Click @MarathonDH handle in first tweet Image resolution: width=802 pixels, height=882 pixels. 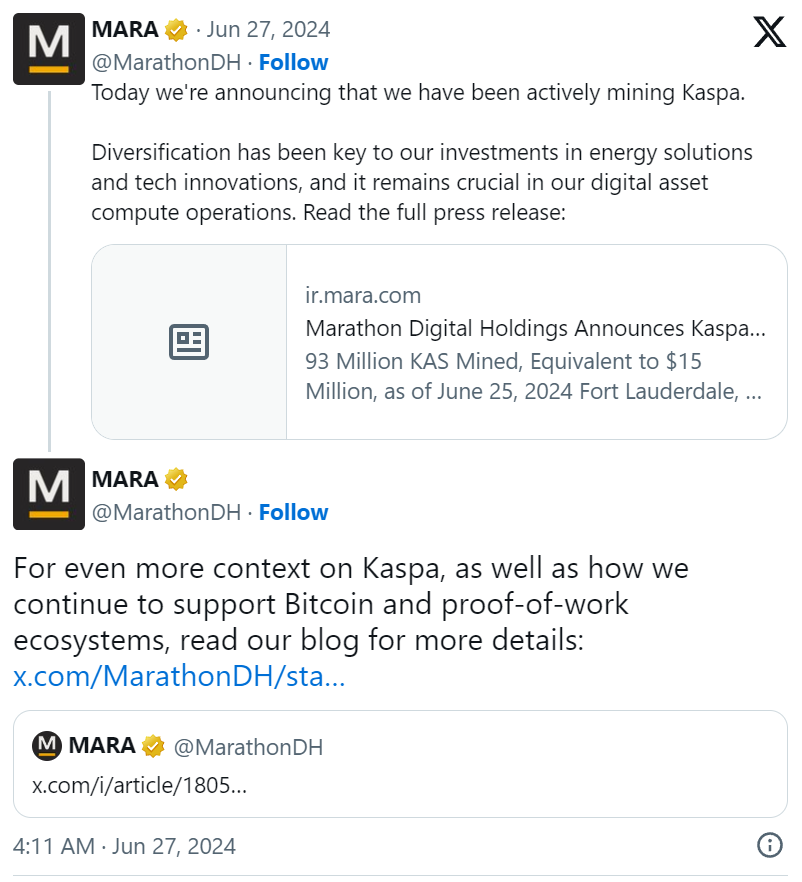click(x=166, y=62)
